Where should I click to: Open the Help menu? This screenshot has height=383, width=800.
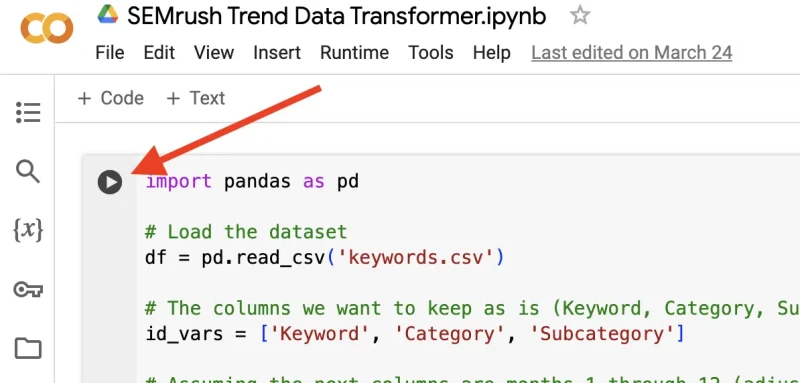pyautogui.click(x=492, y=53)
